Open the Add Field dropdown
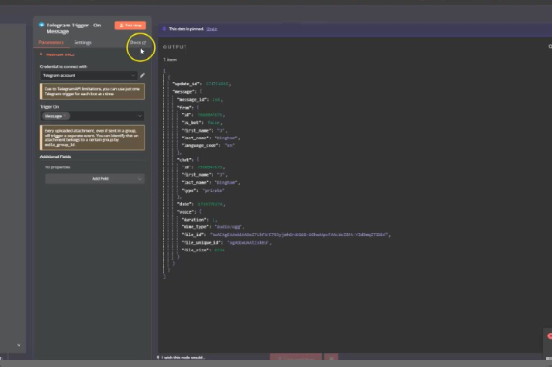Image resolution: width=552 pixels, height=367 pixels. (x=95, y=179)
